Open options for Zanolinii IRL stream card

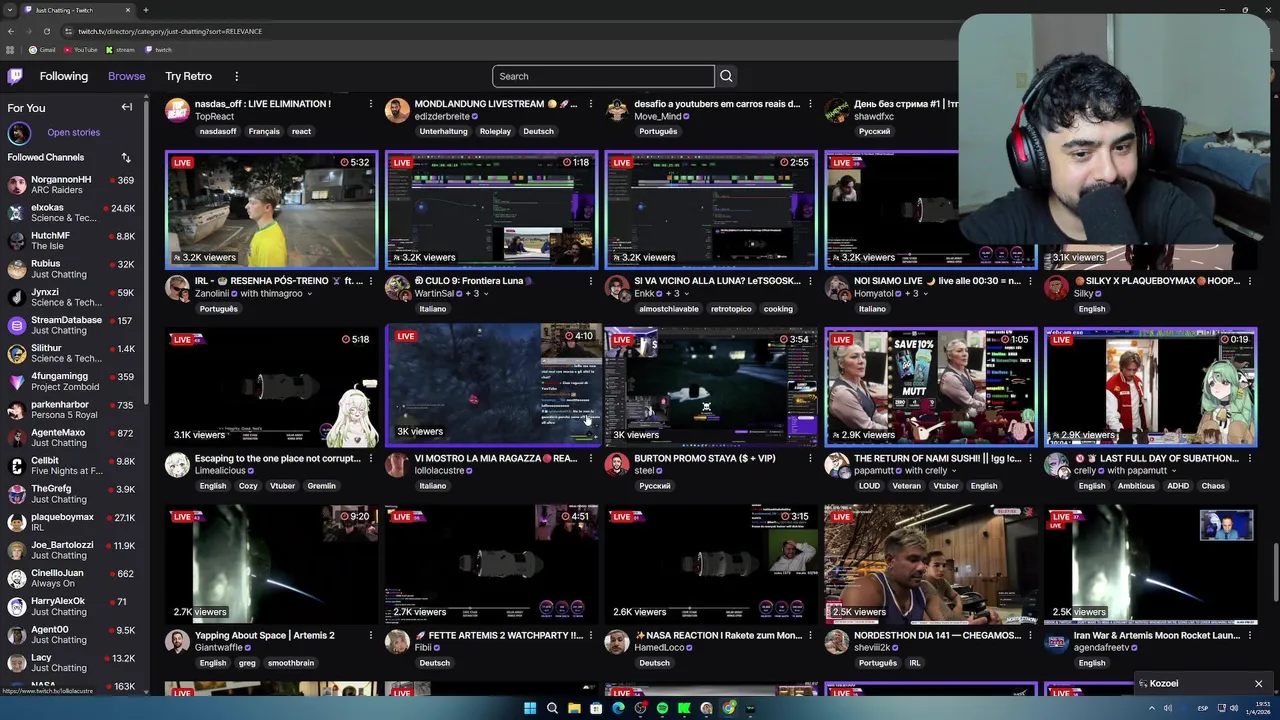(x=370, y=281)
